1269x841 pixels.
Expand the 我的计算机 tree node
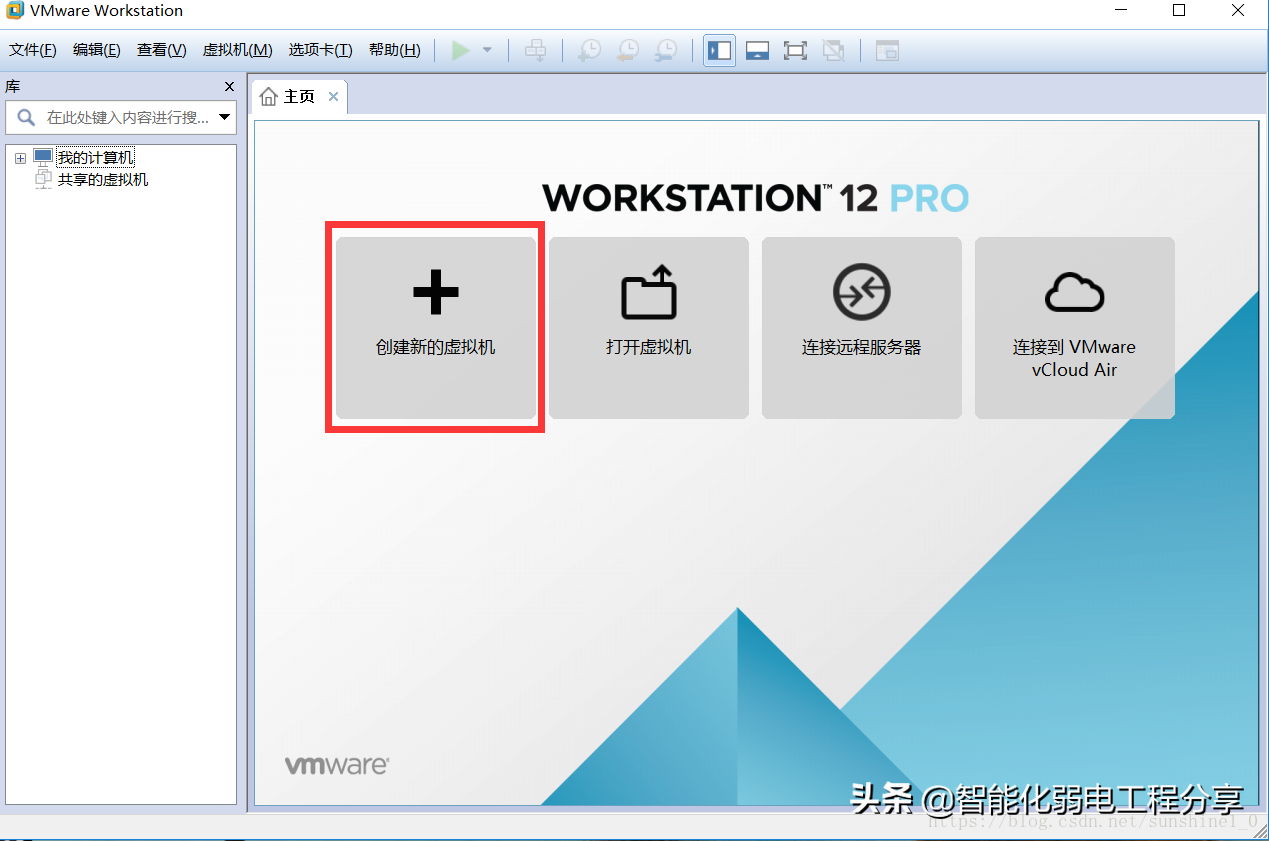(20, 157)
